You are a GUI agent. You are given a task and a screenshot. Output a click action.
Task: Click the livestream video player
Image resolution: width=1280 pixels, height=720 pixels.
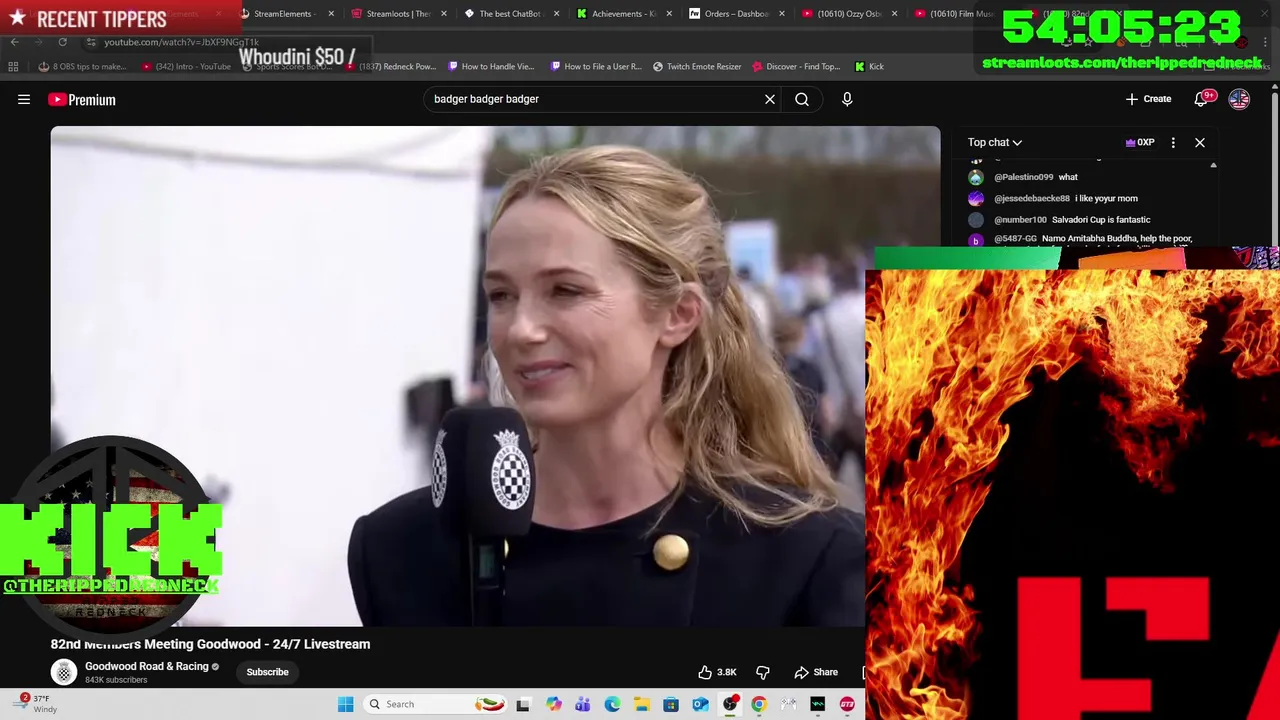tap(496, 376)
